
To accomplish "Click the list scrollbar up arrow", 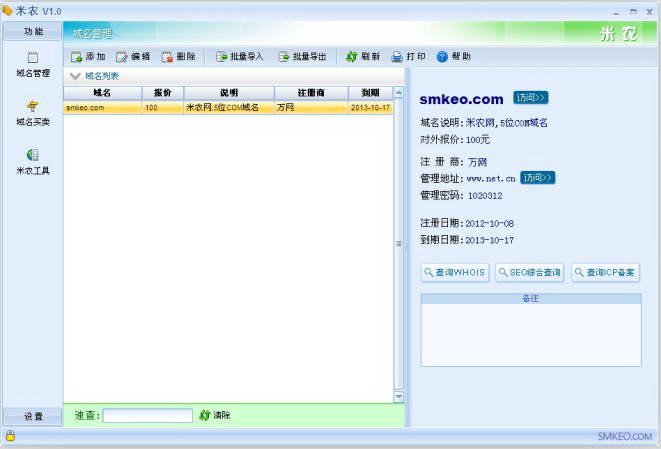I will coord(398,92).
